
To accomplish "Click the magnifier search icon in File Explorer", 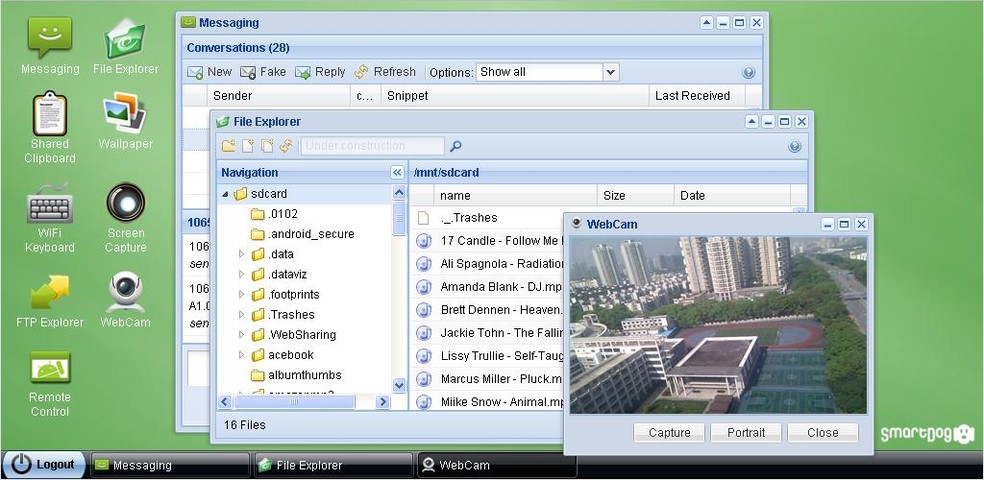I will (456, 146).
